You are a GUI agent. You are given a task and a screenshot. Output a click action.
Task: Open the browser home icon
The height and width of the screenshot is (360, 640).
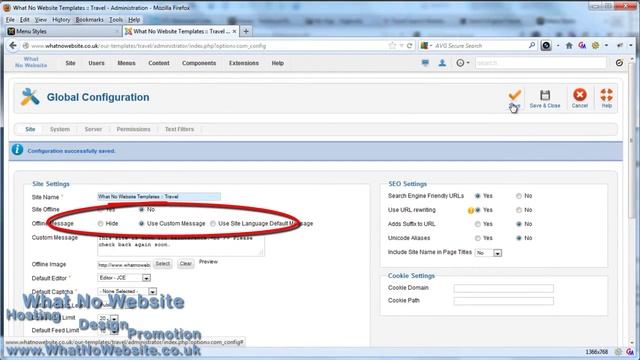(569, 46)
